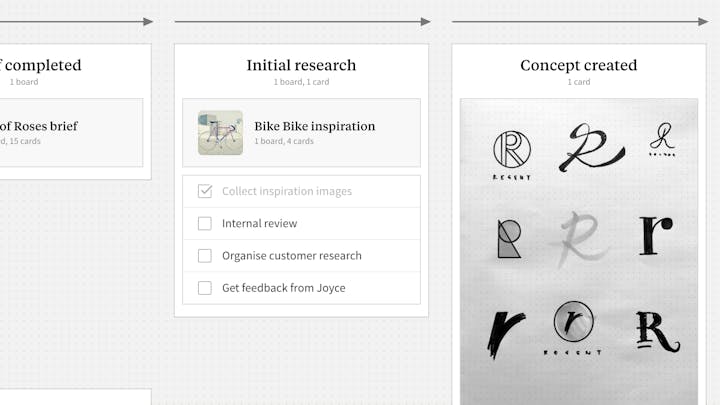The width and height of the screenshot is (720, 405).
Task: Click the underlined serif R logo sketch
Action: [x=658, y=332]
